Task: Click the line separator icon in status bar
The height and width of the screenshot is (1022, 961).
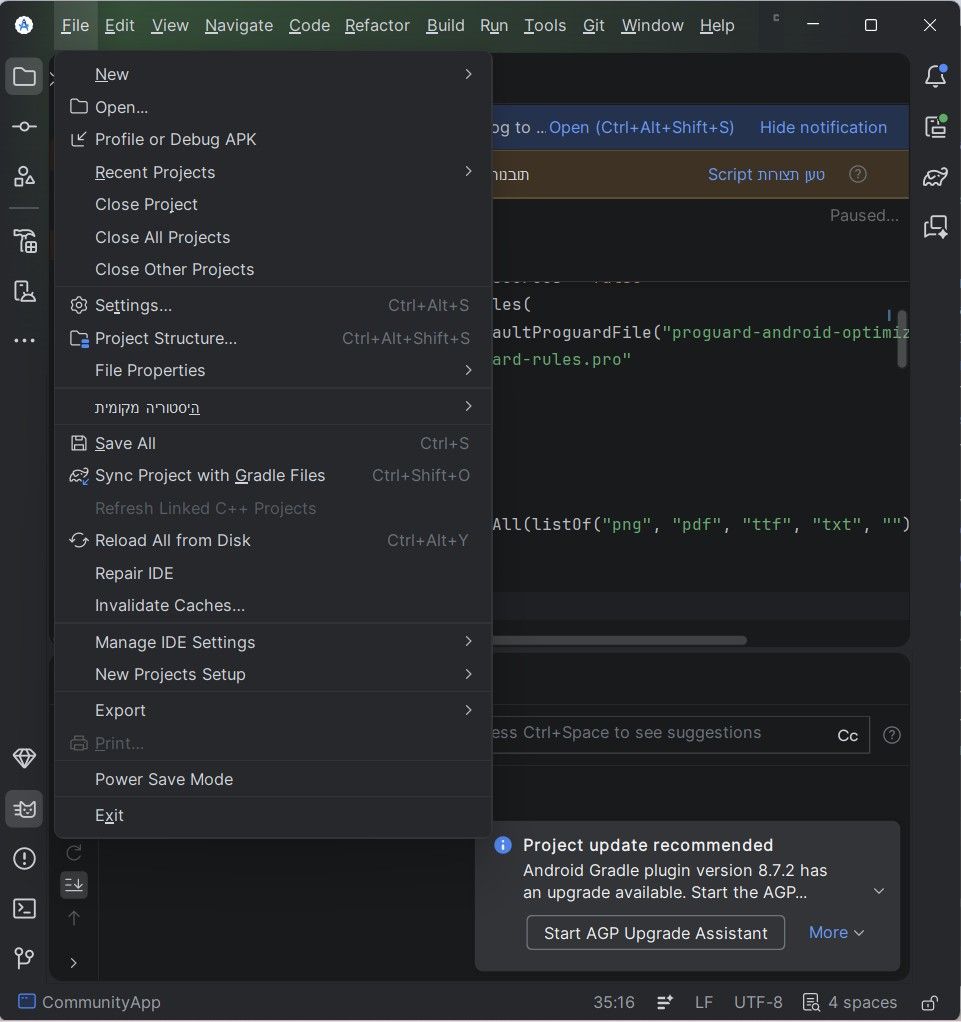Action: pos(664,1002)
